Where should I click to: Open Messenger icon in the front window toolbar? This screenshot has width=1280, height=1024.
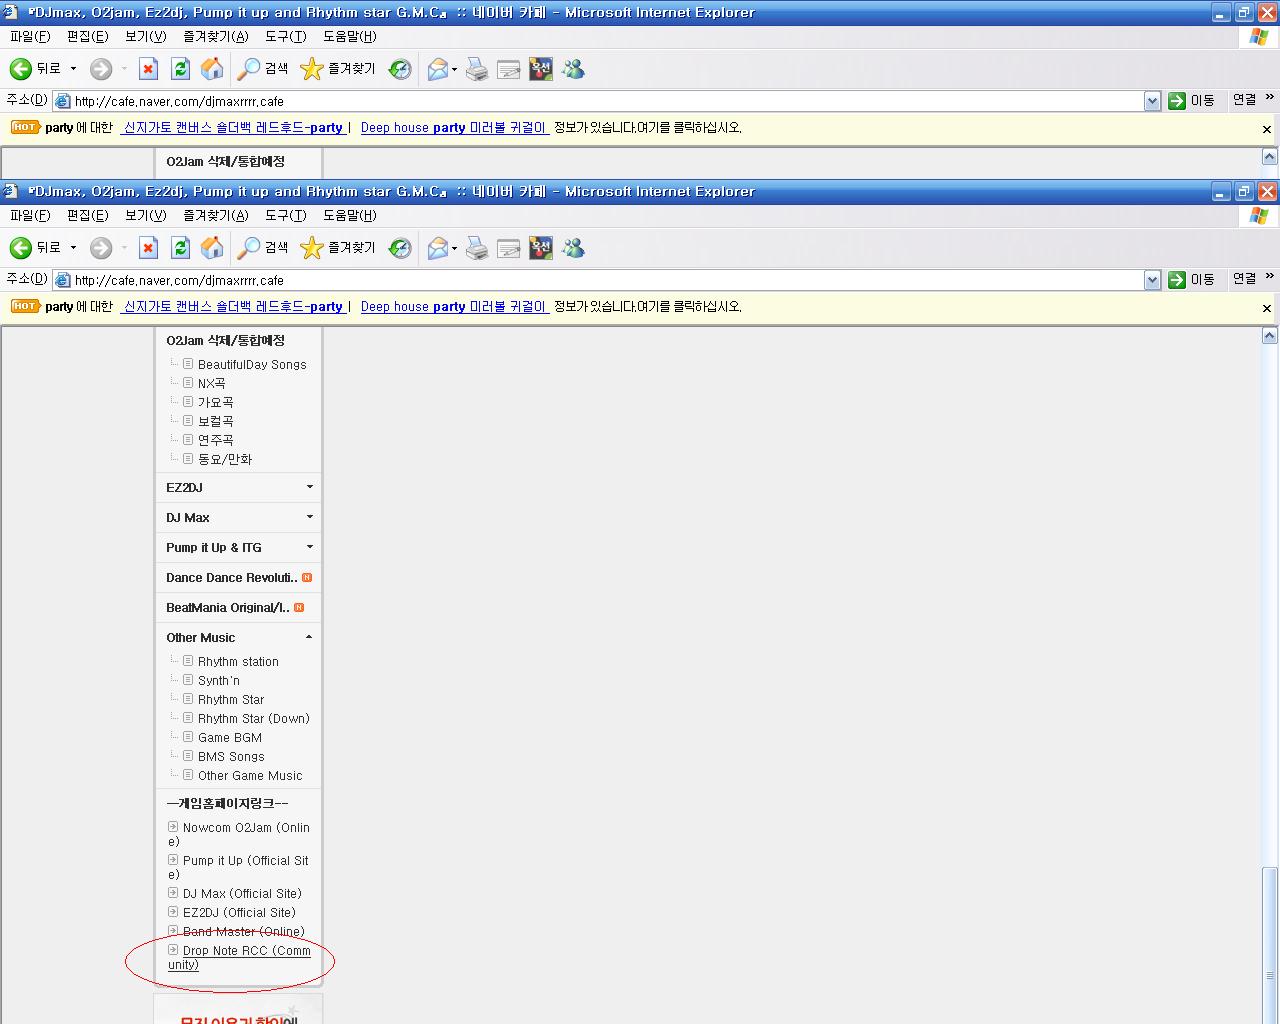click(573, 248)
